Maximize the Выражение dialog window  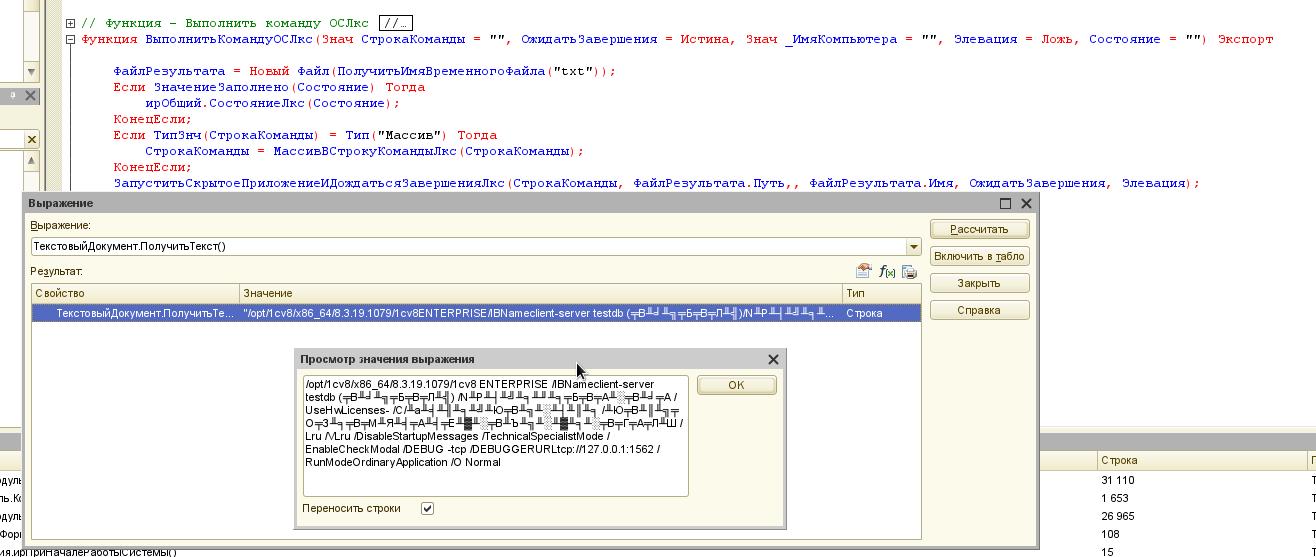[x=1006, y=203]
